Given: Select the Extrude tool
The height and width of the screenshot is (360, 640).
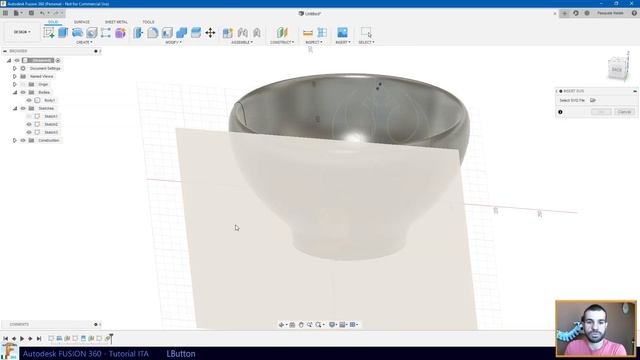Looking at the screenshot, I should pos(63,33).
